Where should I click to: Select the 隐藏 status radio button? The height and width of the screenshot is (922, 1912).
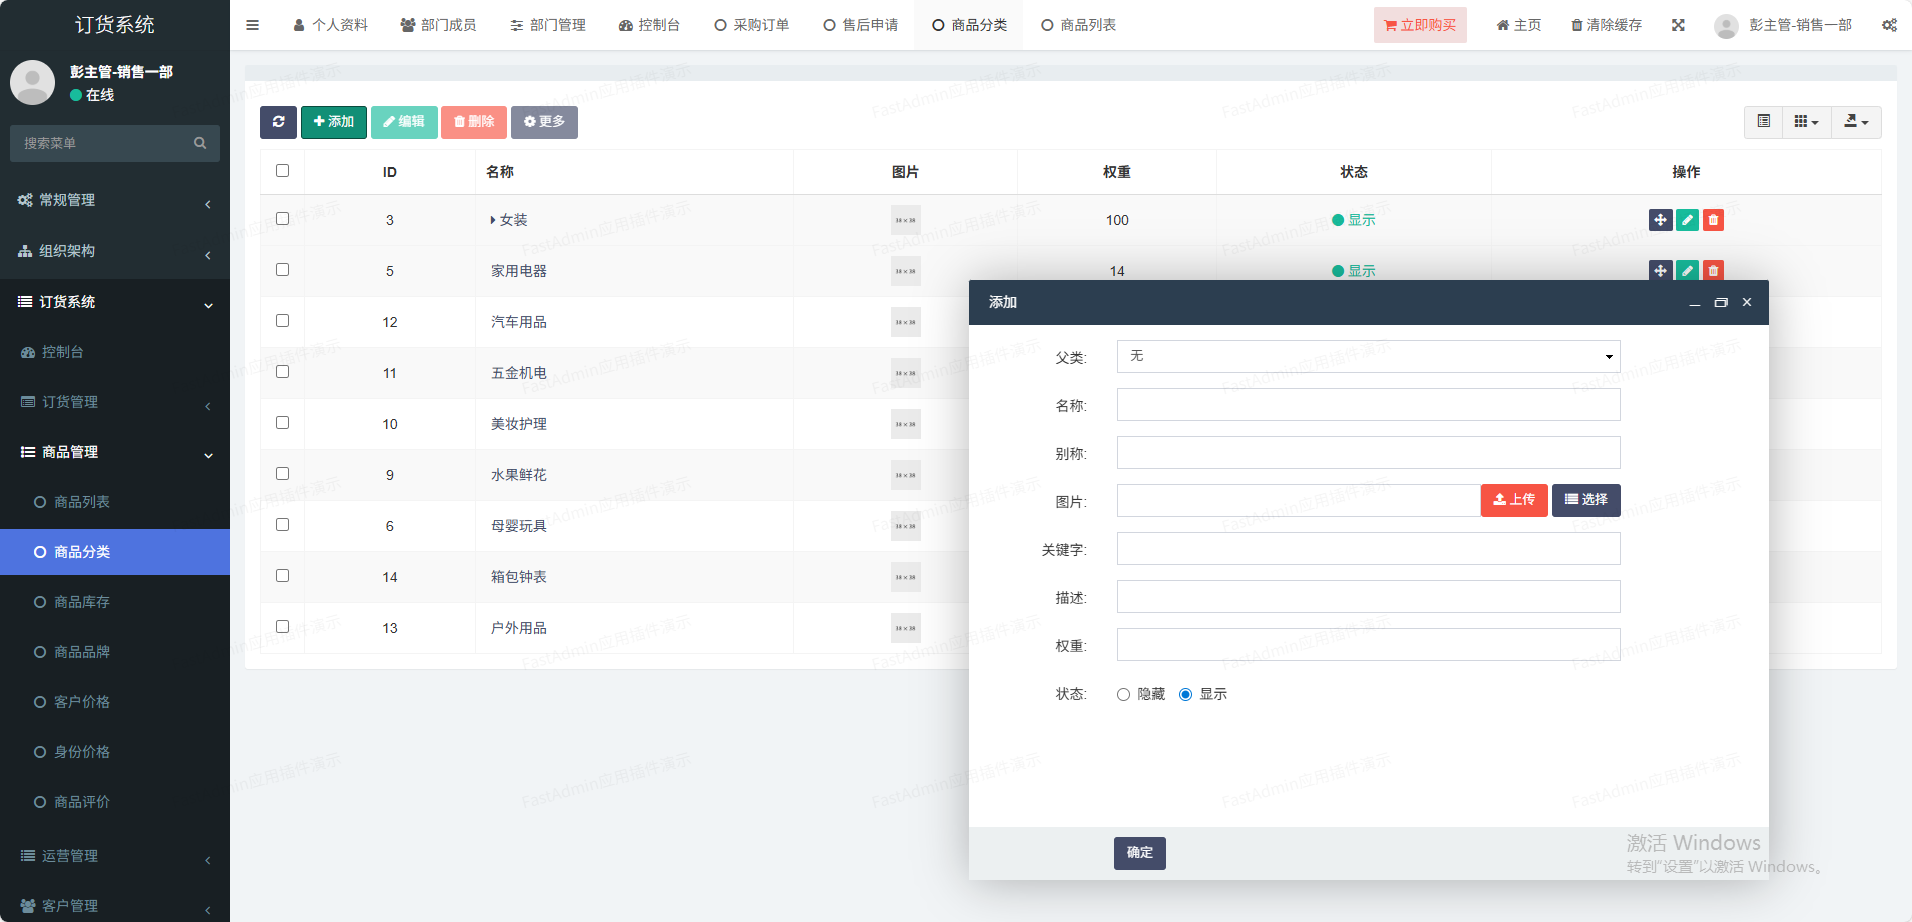1124,695
